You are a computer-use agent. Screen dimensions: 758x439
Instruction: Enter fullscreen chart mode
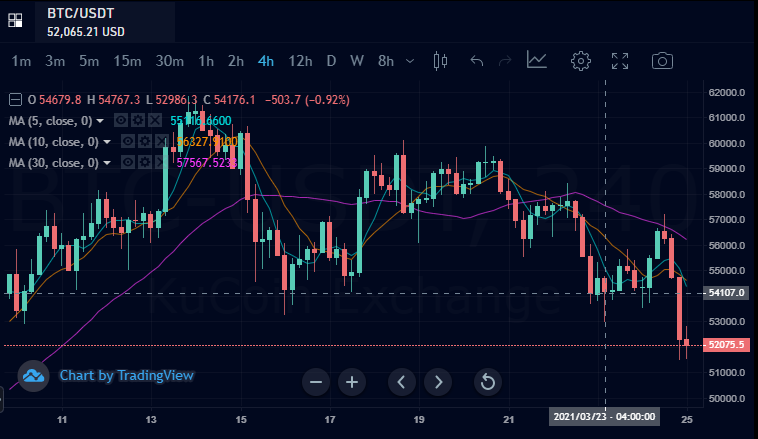click(620, 61)
